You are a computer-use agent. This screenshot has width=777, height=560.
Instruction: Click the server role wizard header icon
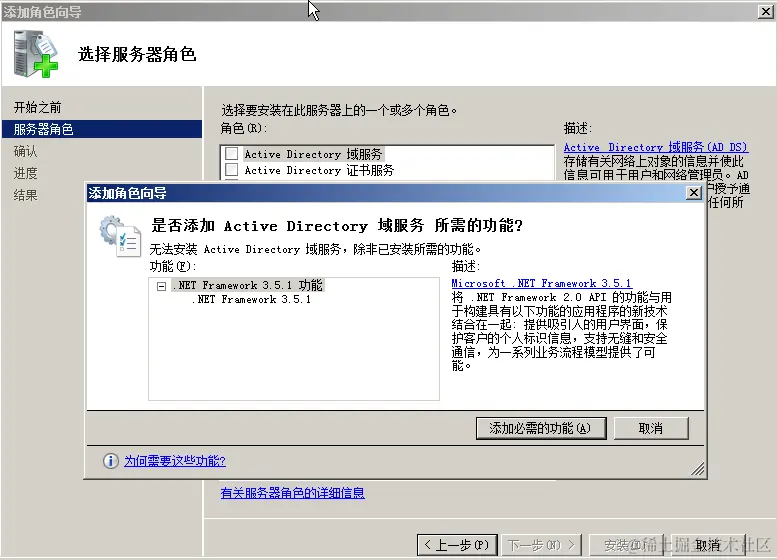pyautogui.click(x=36, y=54)
